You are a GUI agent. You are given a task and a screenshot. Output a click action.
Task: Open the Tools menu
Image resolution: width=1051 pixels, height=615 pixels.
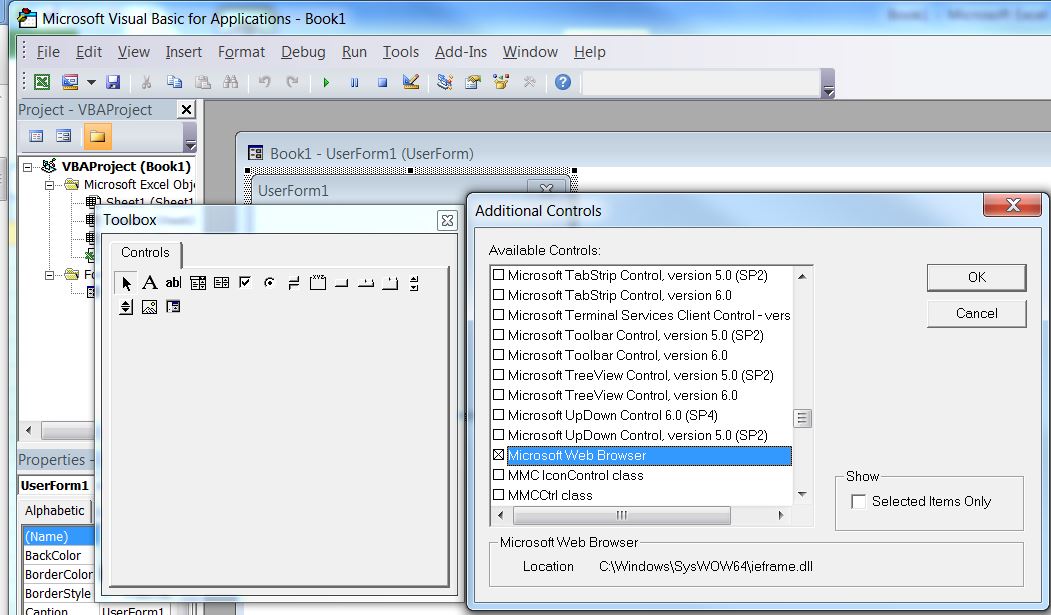[400, 52]
